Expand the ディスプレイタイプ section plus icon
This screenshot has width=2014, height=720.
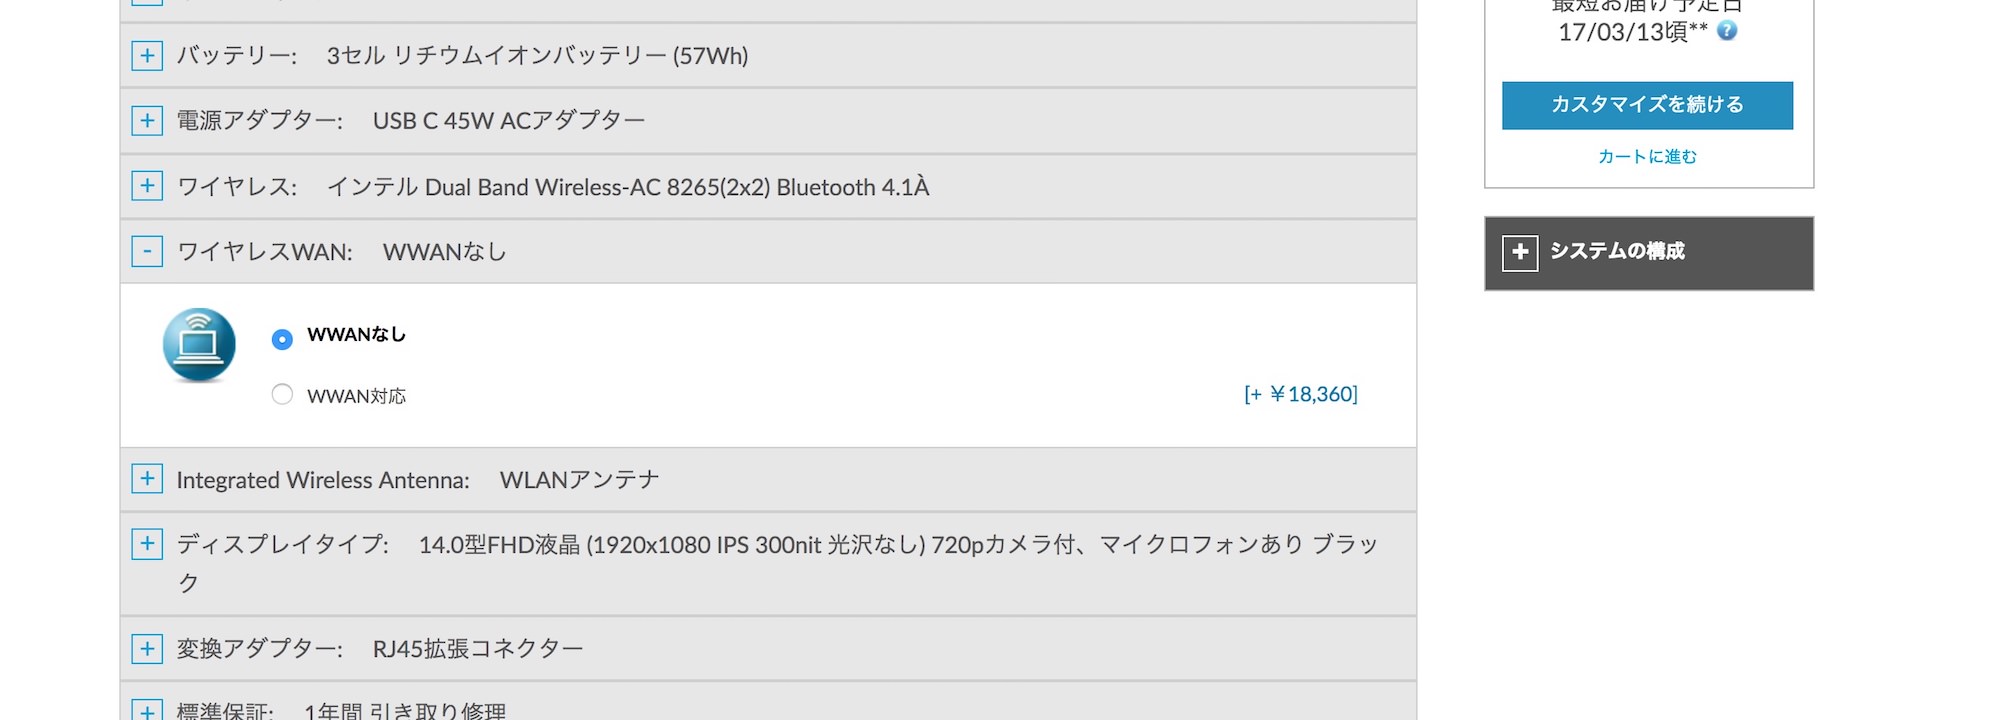click(x=147, y=544)
